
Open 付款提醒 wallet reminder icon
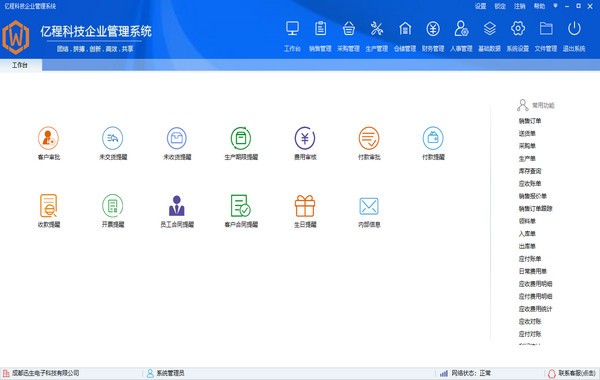click(433, 138)
